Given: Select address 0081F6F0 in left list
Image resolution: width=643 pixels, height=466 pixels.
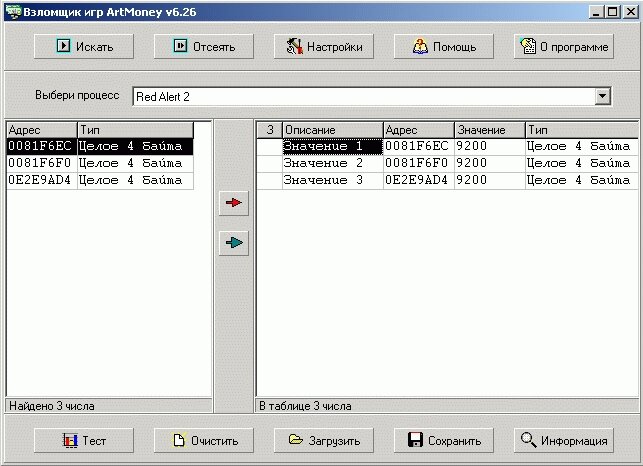Looking at the screenshot, I should point(41,163).
